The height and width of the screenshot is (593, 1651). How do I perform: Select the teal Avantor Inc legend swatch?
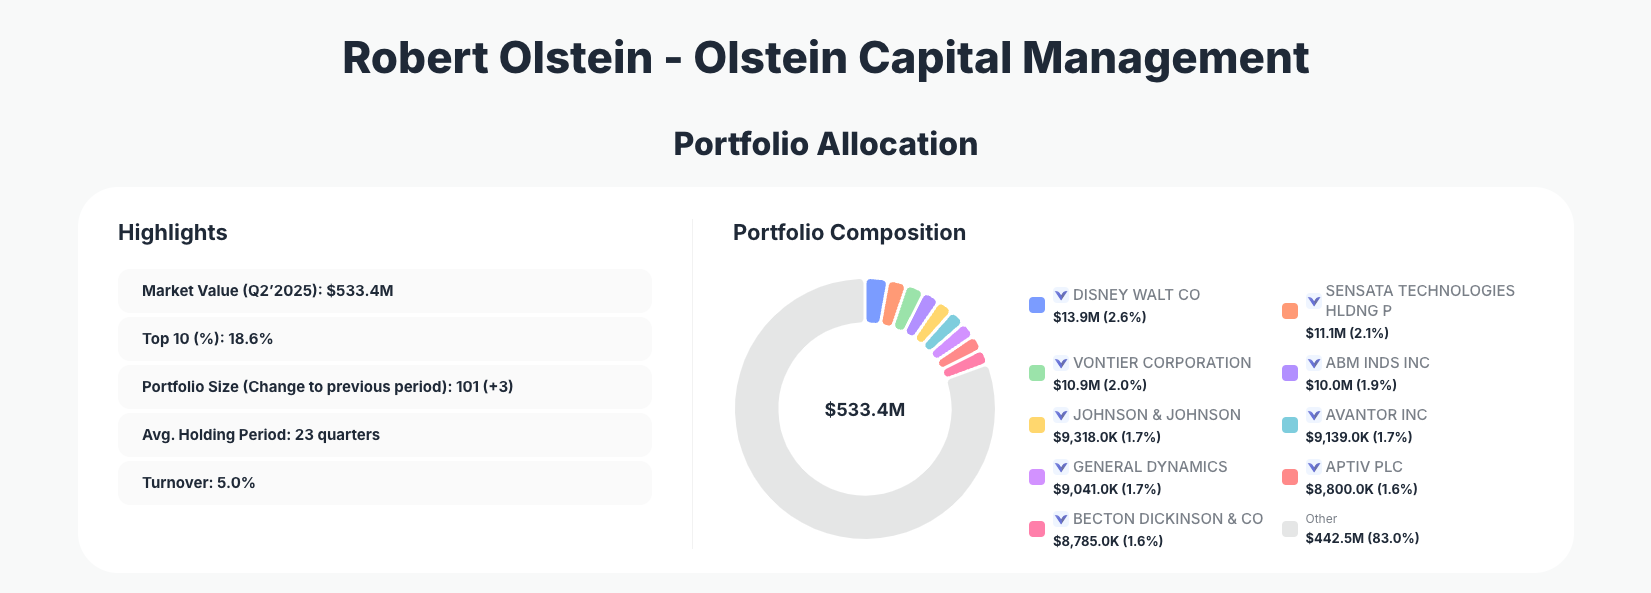(x=1289, y=425)
